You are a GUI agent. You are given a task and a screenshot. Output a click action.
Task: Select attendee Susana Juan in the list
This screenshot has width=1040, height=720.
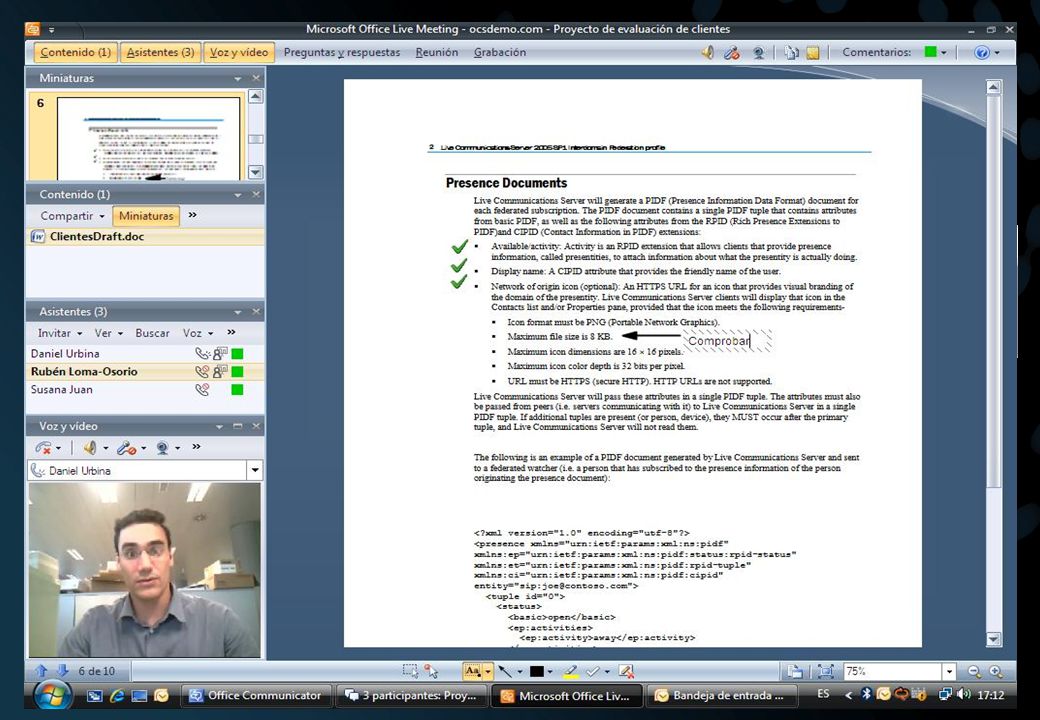pos(145,389)
